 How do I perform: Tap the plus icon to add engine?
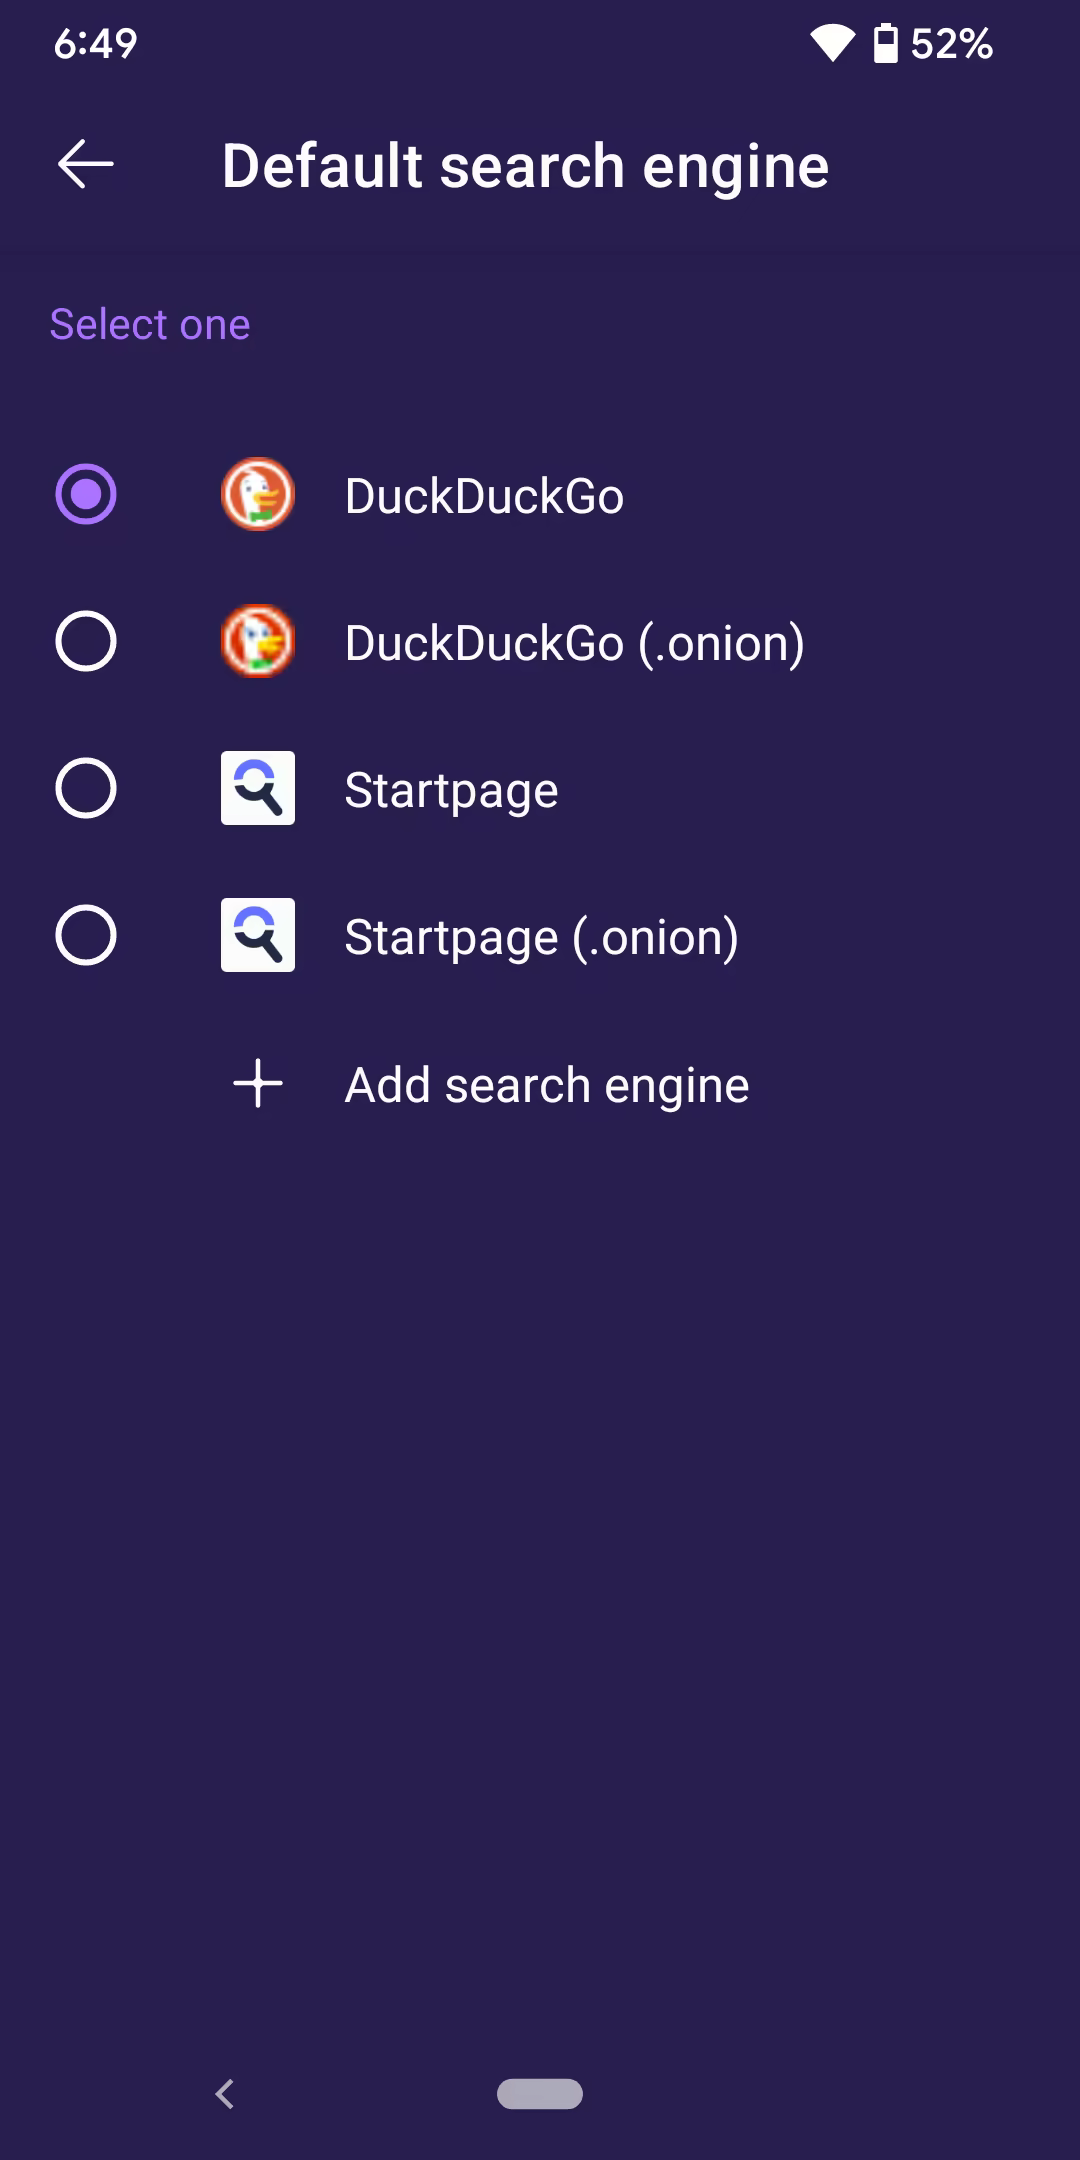tap(258, 1083)
